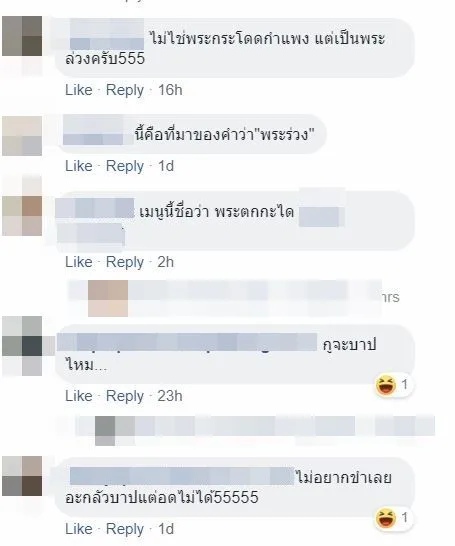The width and height of the screenshot is (455, 546).
Task: Open the 23h timestamp link
Action: tap(170, 396)
